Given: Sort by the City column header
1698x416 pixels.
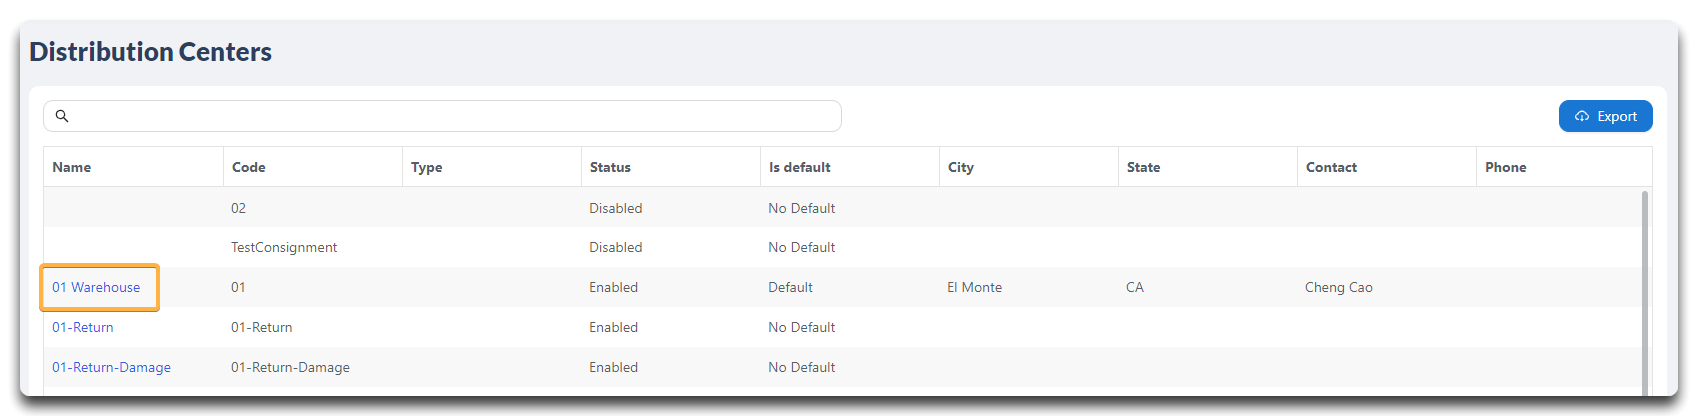Looking at the screenshot, I should (x=961, y=167).
